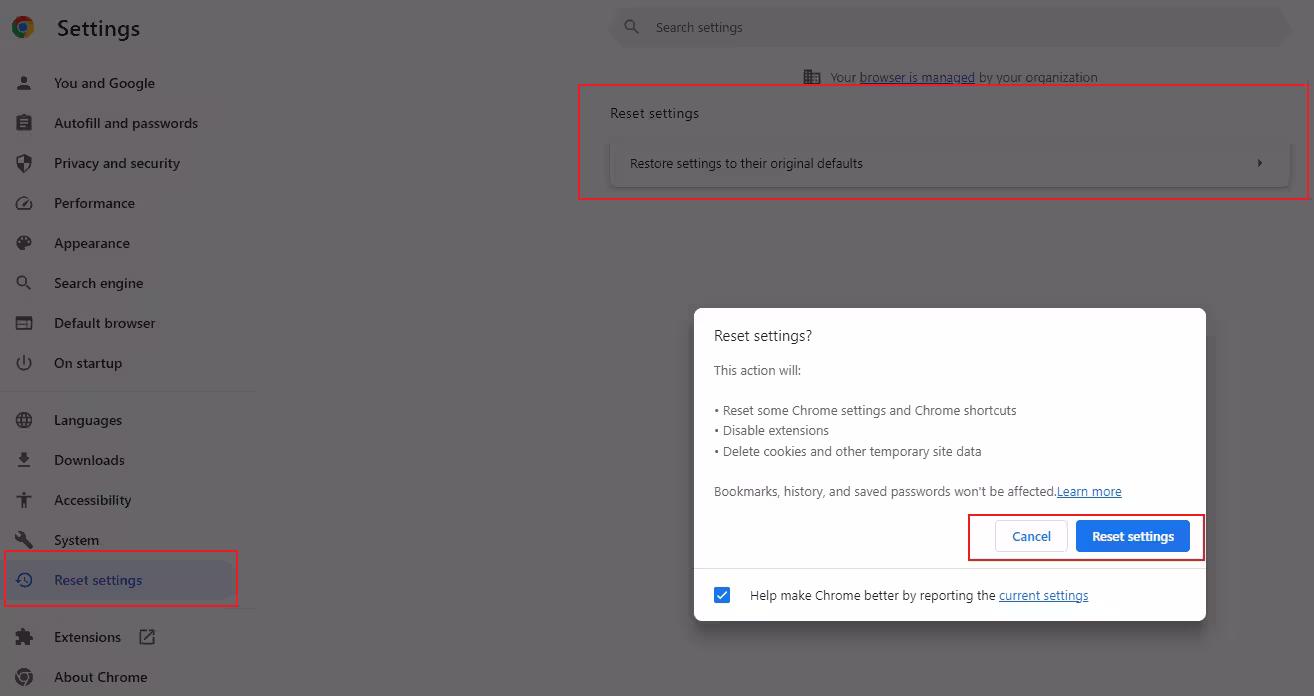Click the Performance gauge icon
Screen dimensions: 1314x696
pos(24,203)
